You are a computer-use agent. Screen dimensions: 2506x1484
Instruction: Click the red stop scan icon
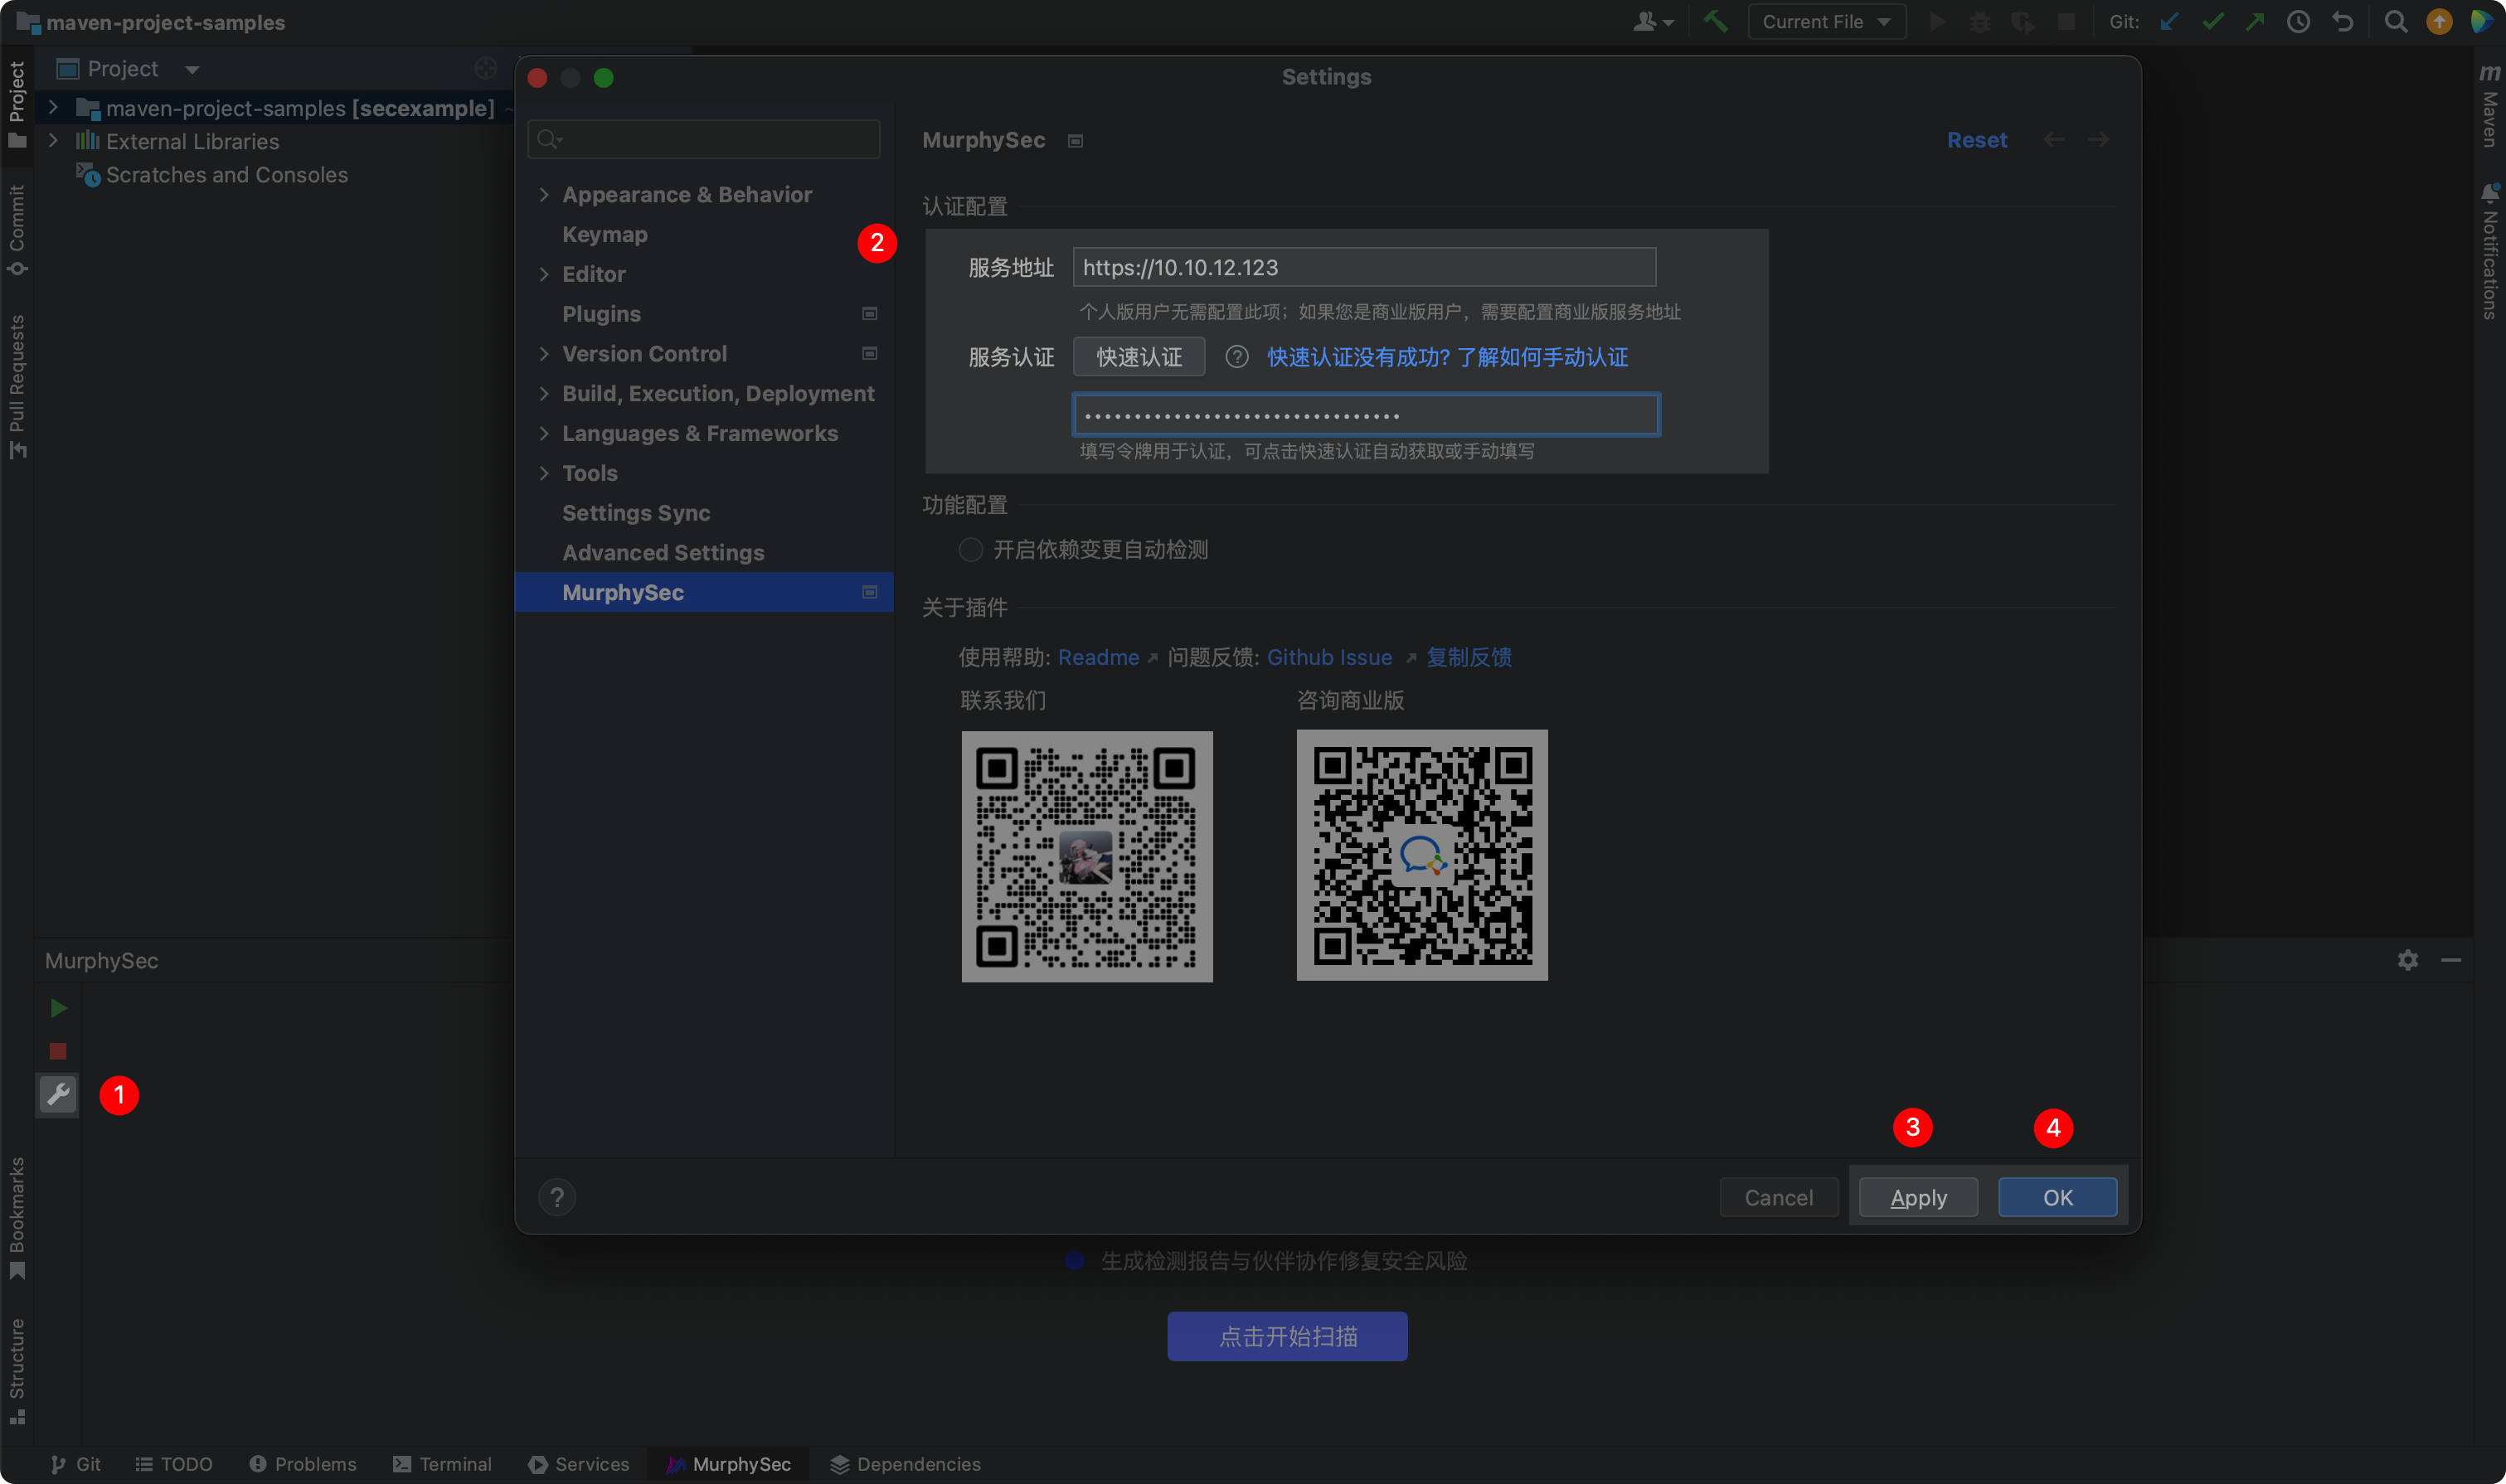coord(58,1051)
